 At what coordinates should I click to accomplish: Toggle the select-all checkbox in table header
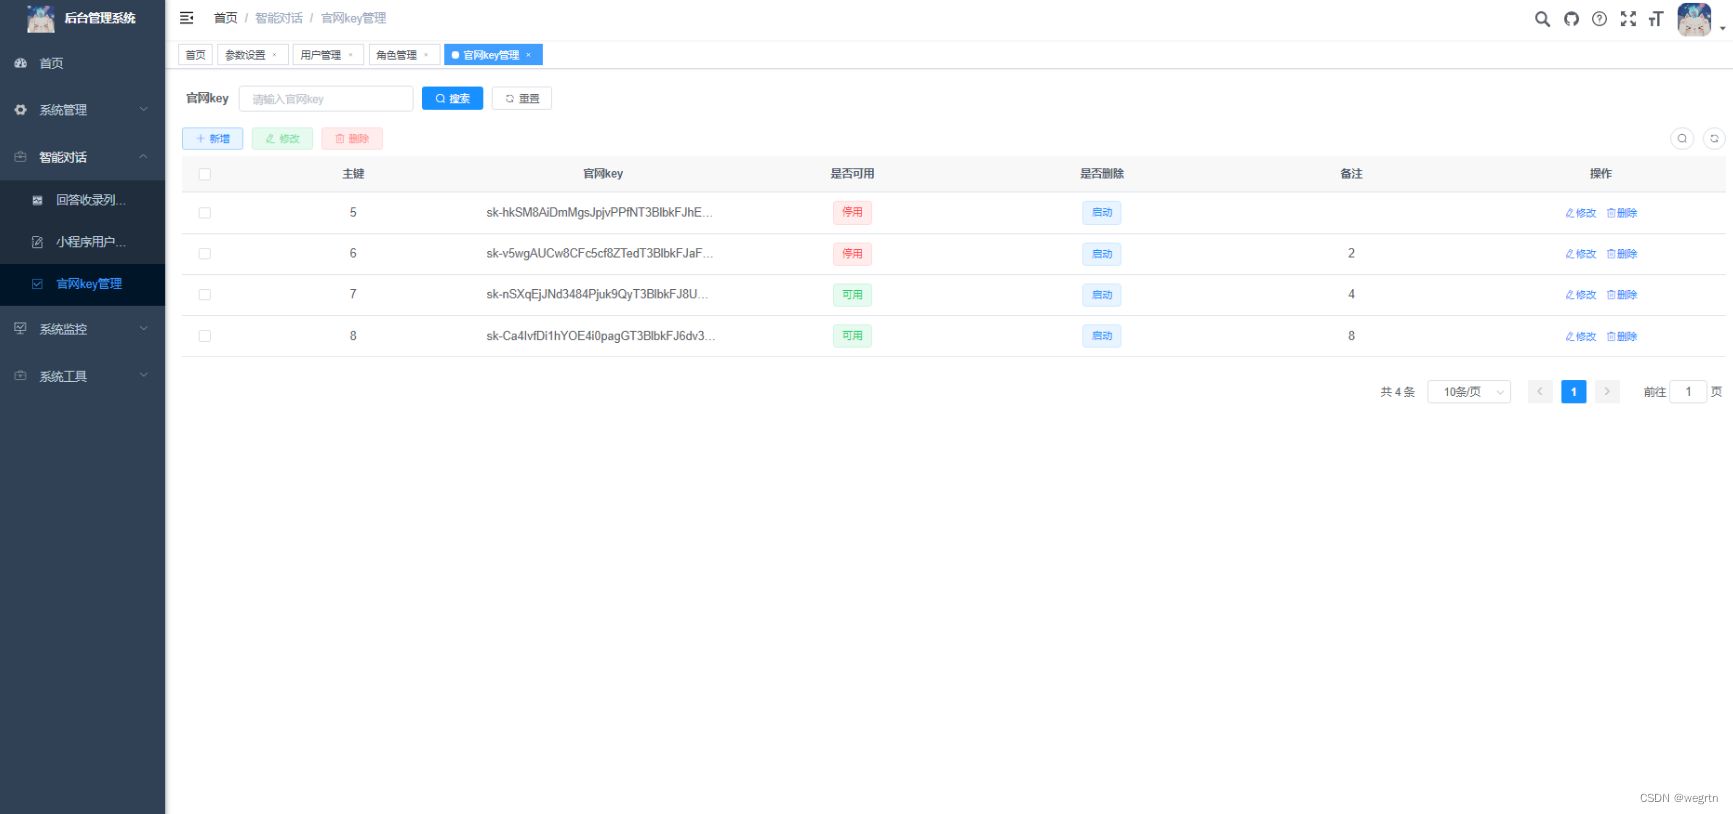click(205, 174)
